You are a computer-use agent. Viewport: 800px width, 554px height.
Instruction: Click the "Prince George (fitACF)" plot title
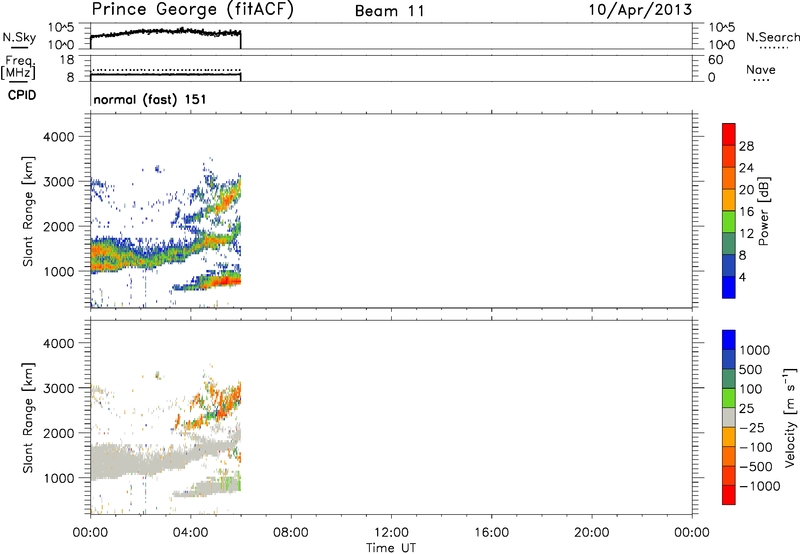[x=193, y=10]
